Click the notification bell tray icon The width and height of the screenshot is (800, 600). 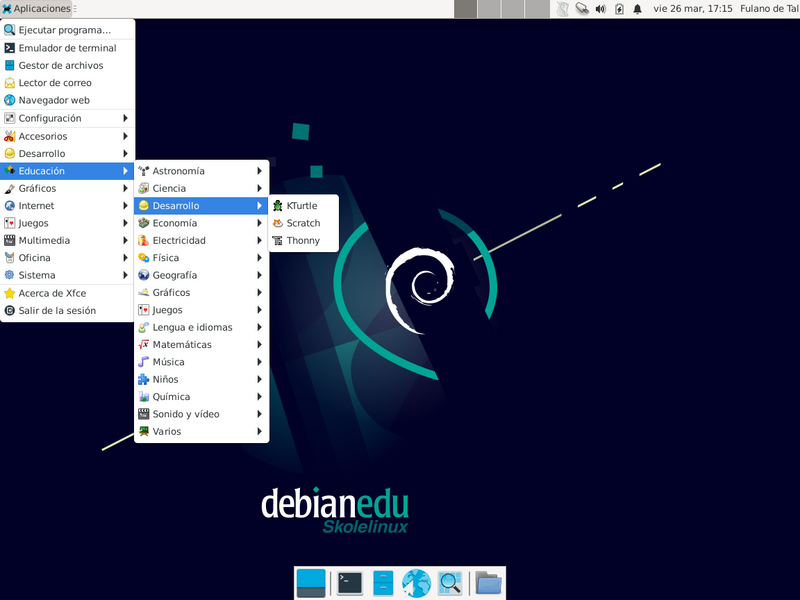(637, 9)
